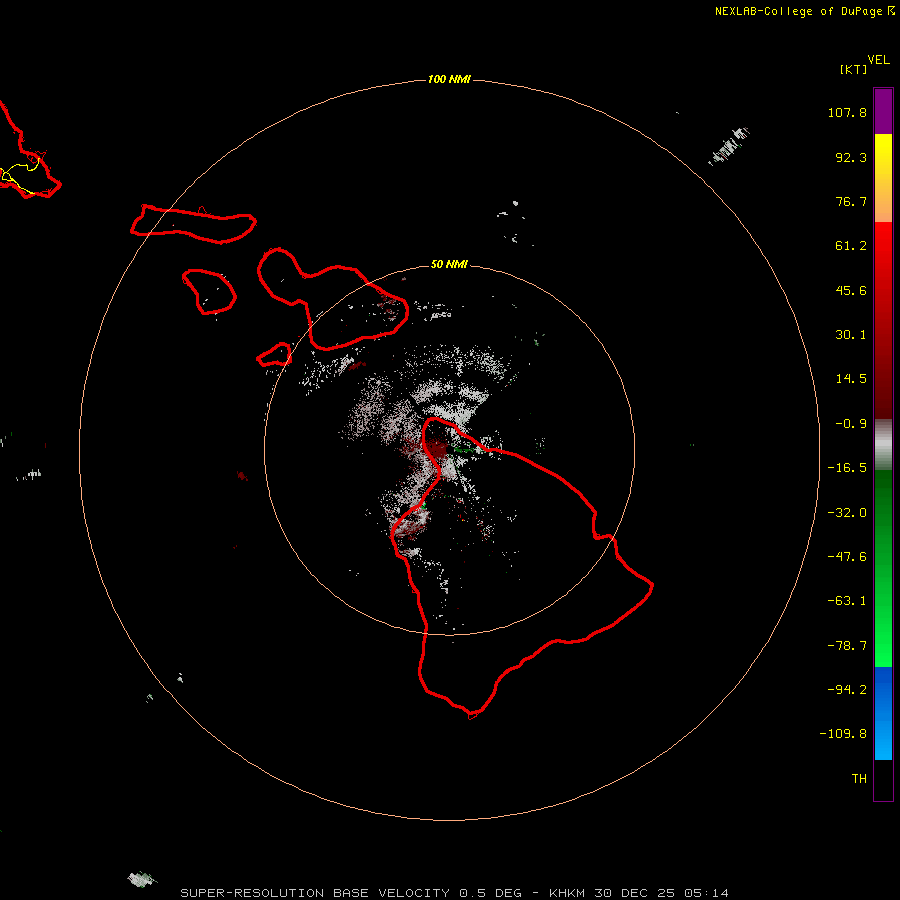
Task: Select the 14.5 legend value
Action: pyautogui.click(x=851, y=379)
